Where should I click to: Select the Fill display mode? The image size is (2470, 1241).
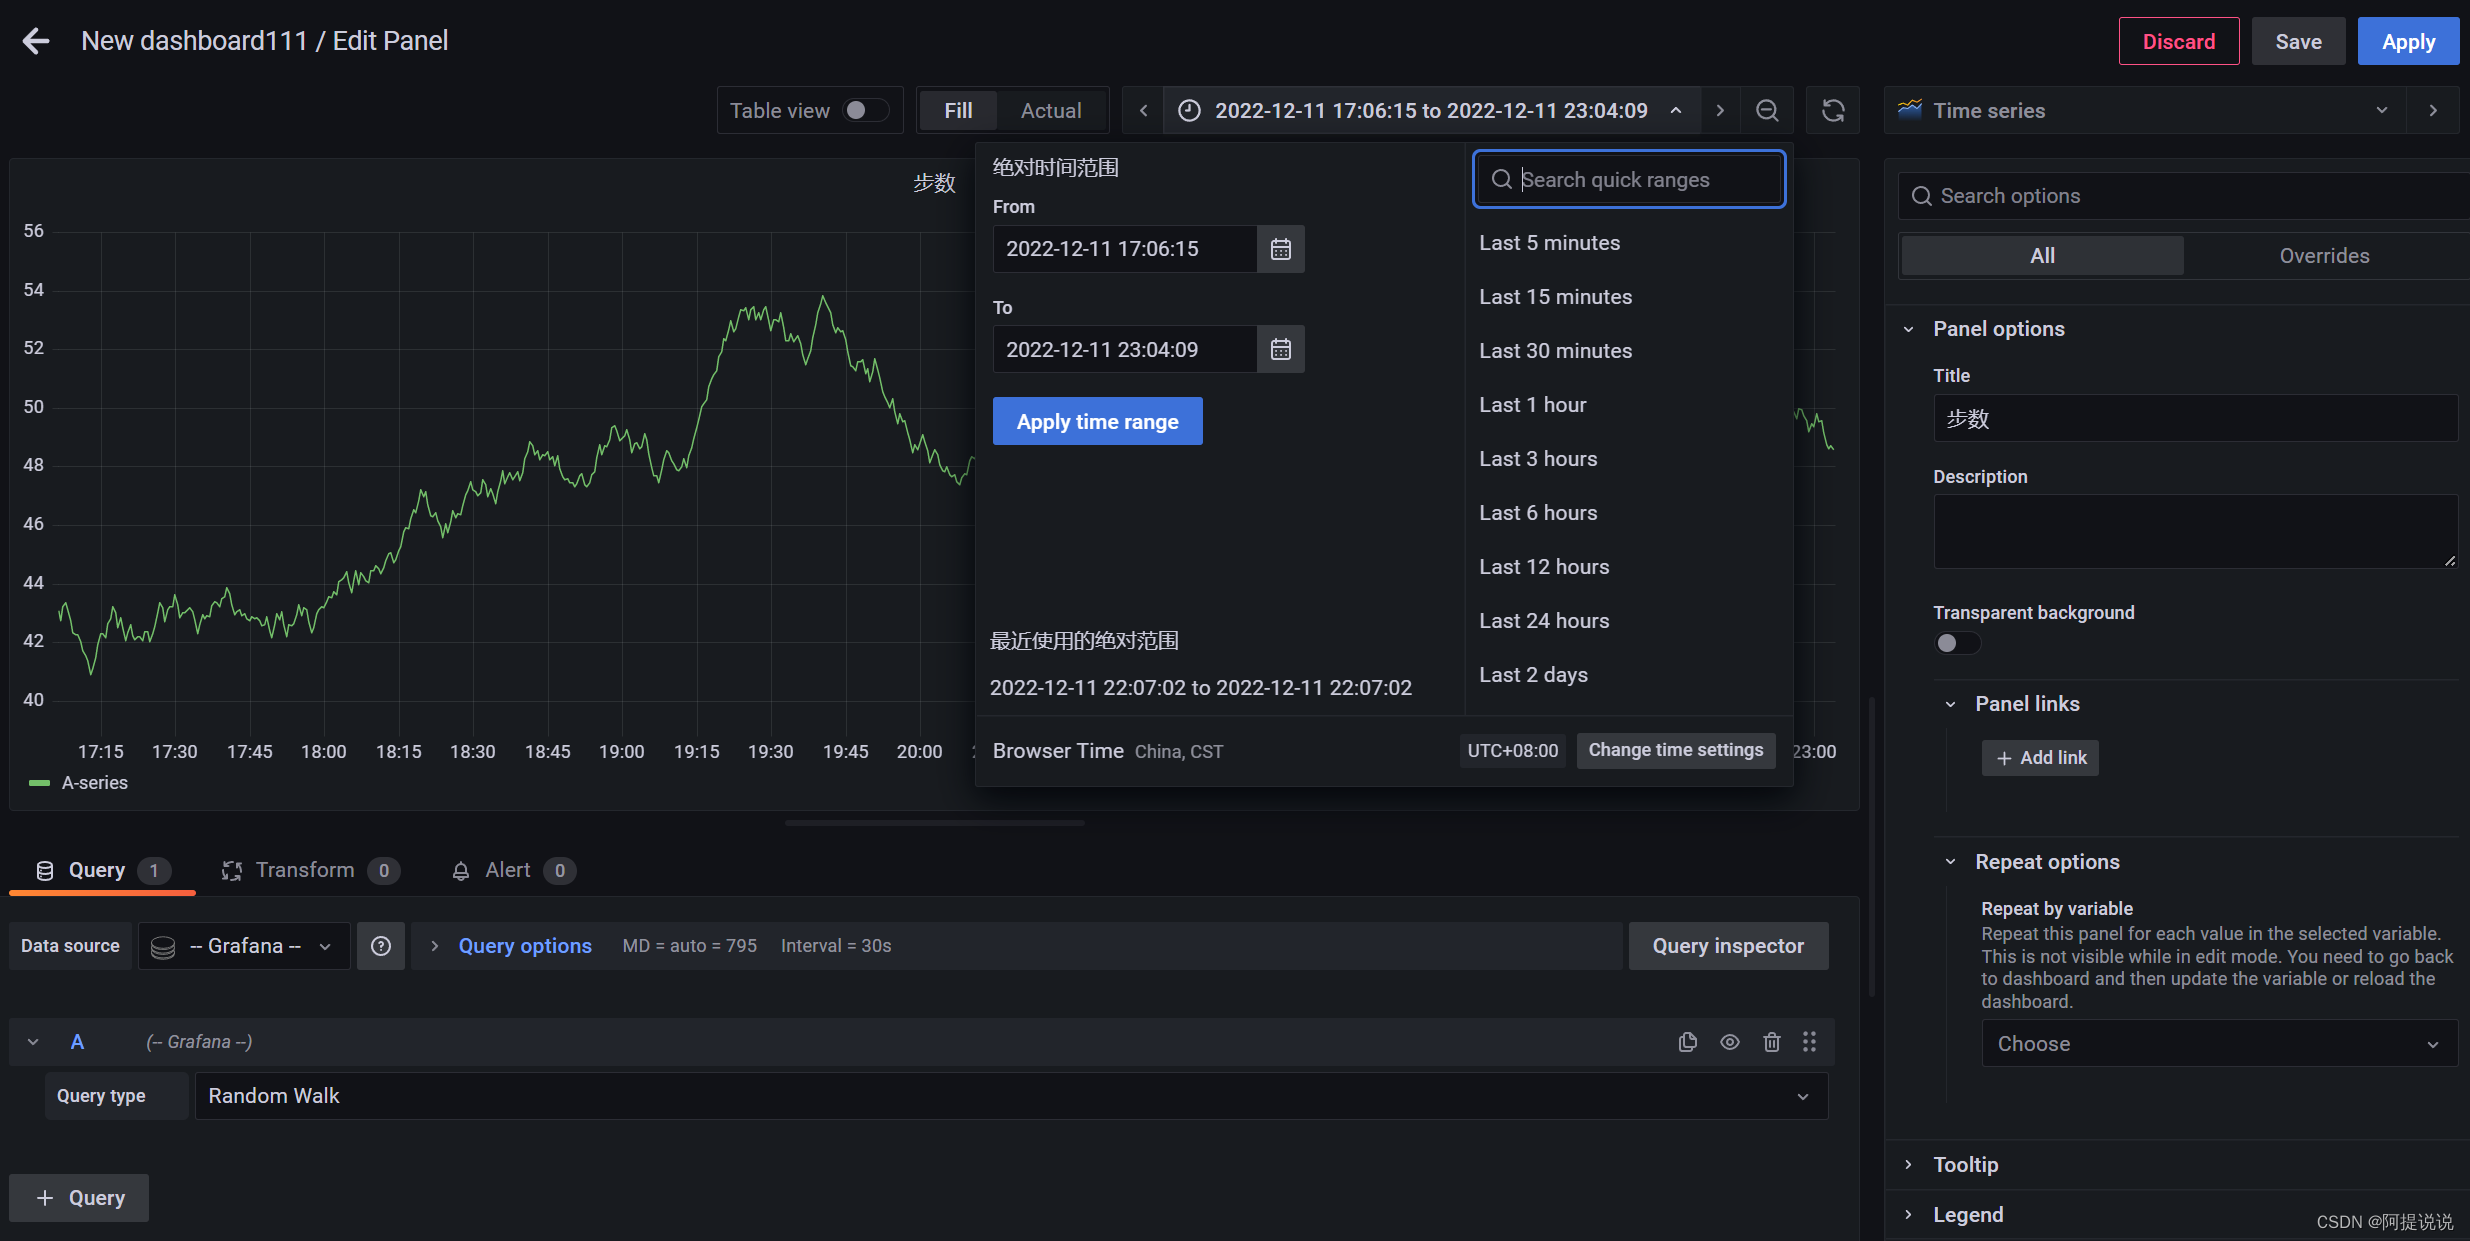click(x=958, y=111)
